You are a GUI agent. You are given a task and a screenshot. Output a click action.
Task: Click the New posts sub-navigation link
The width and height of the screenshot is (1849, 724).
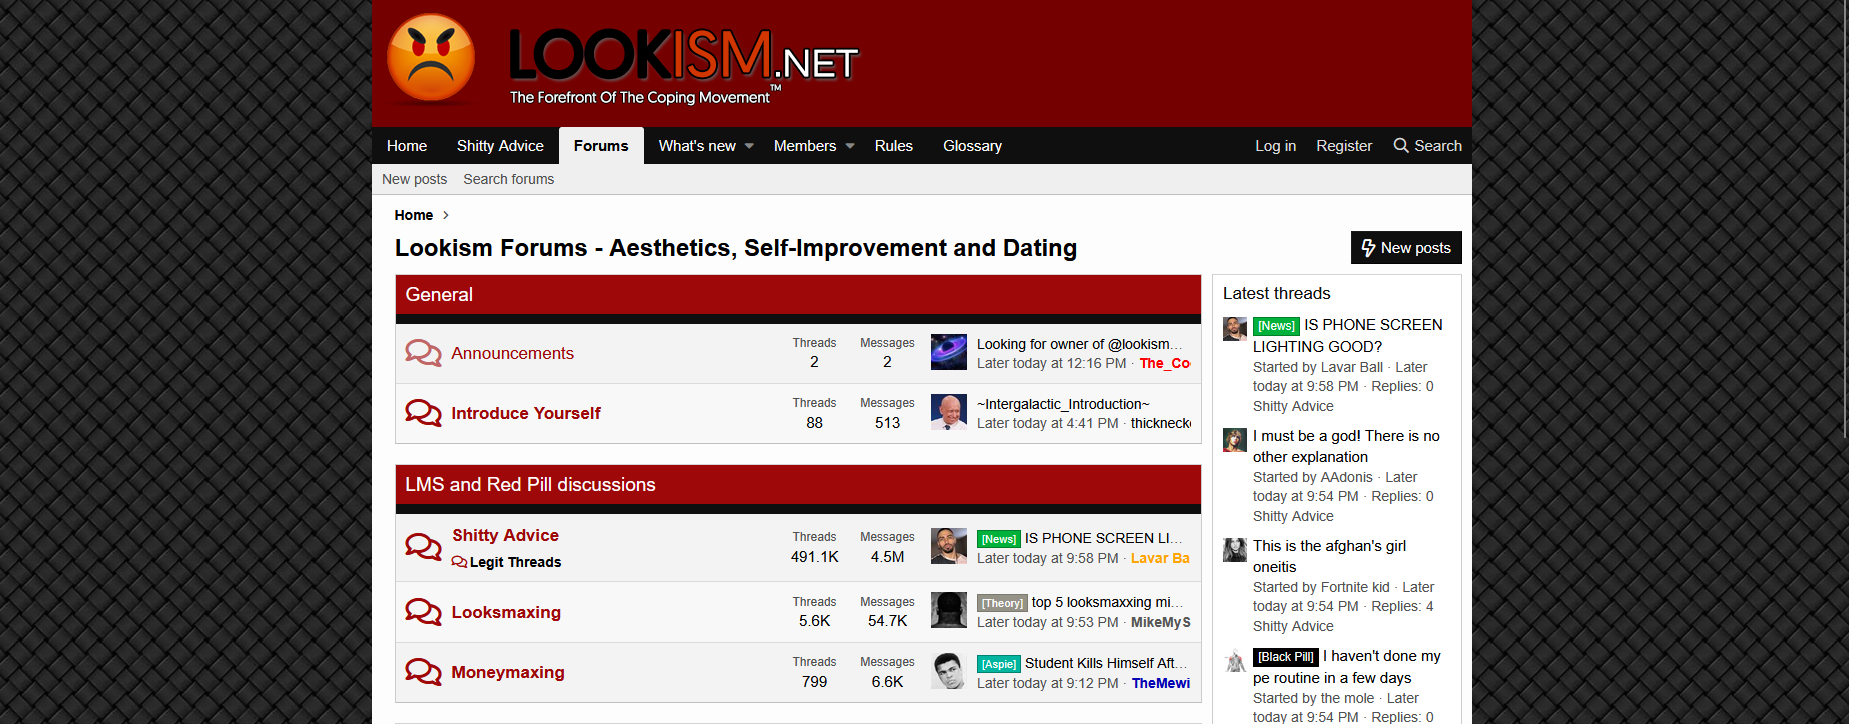[414, 179]
